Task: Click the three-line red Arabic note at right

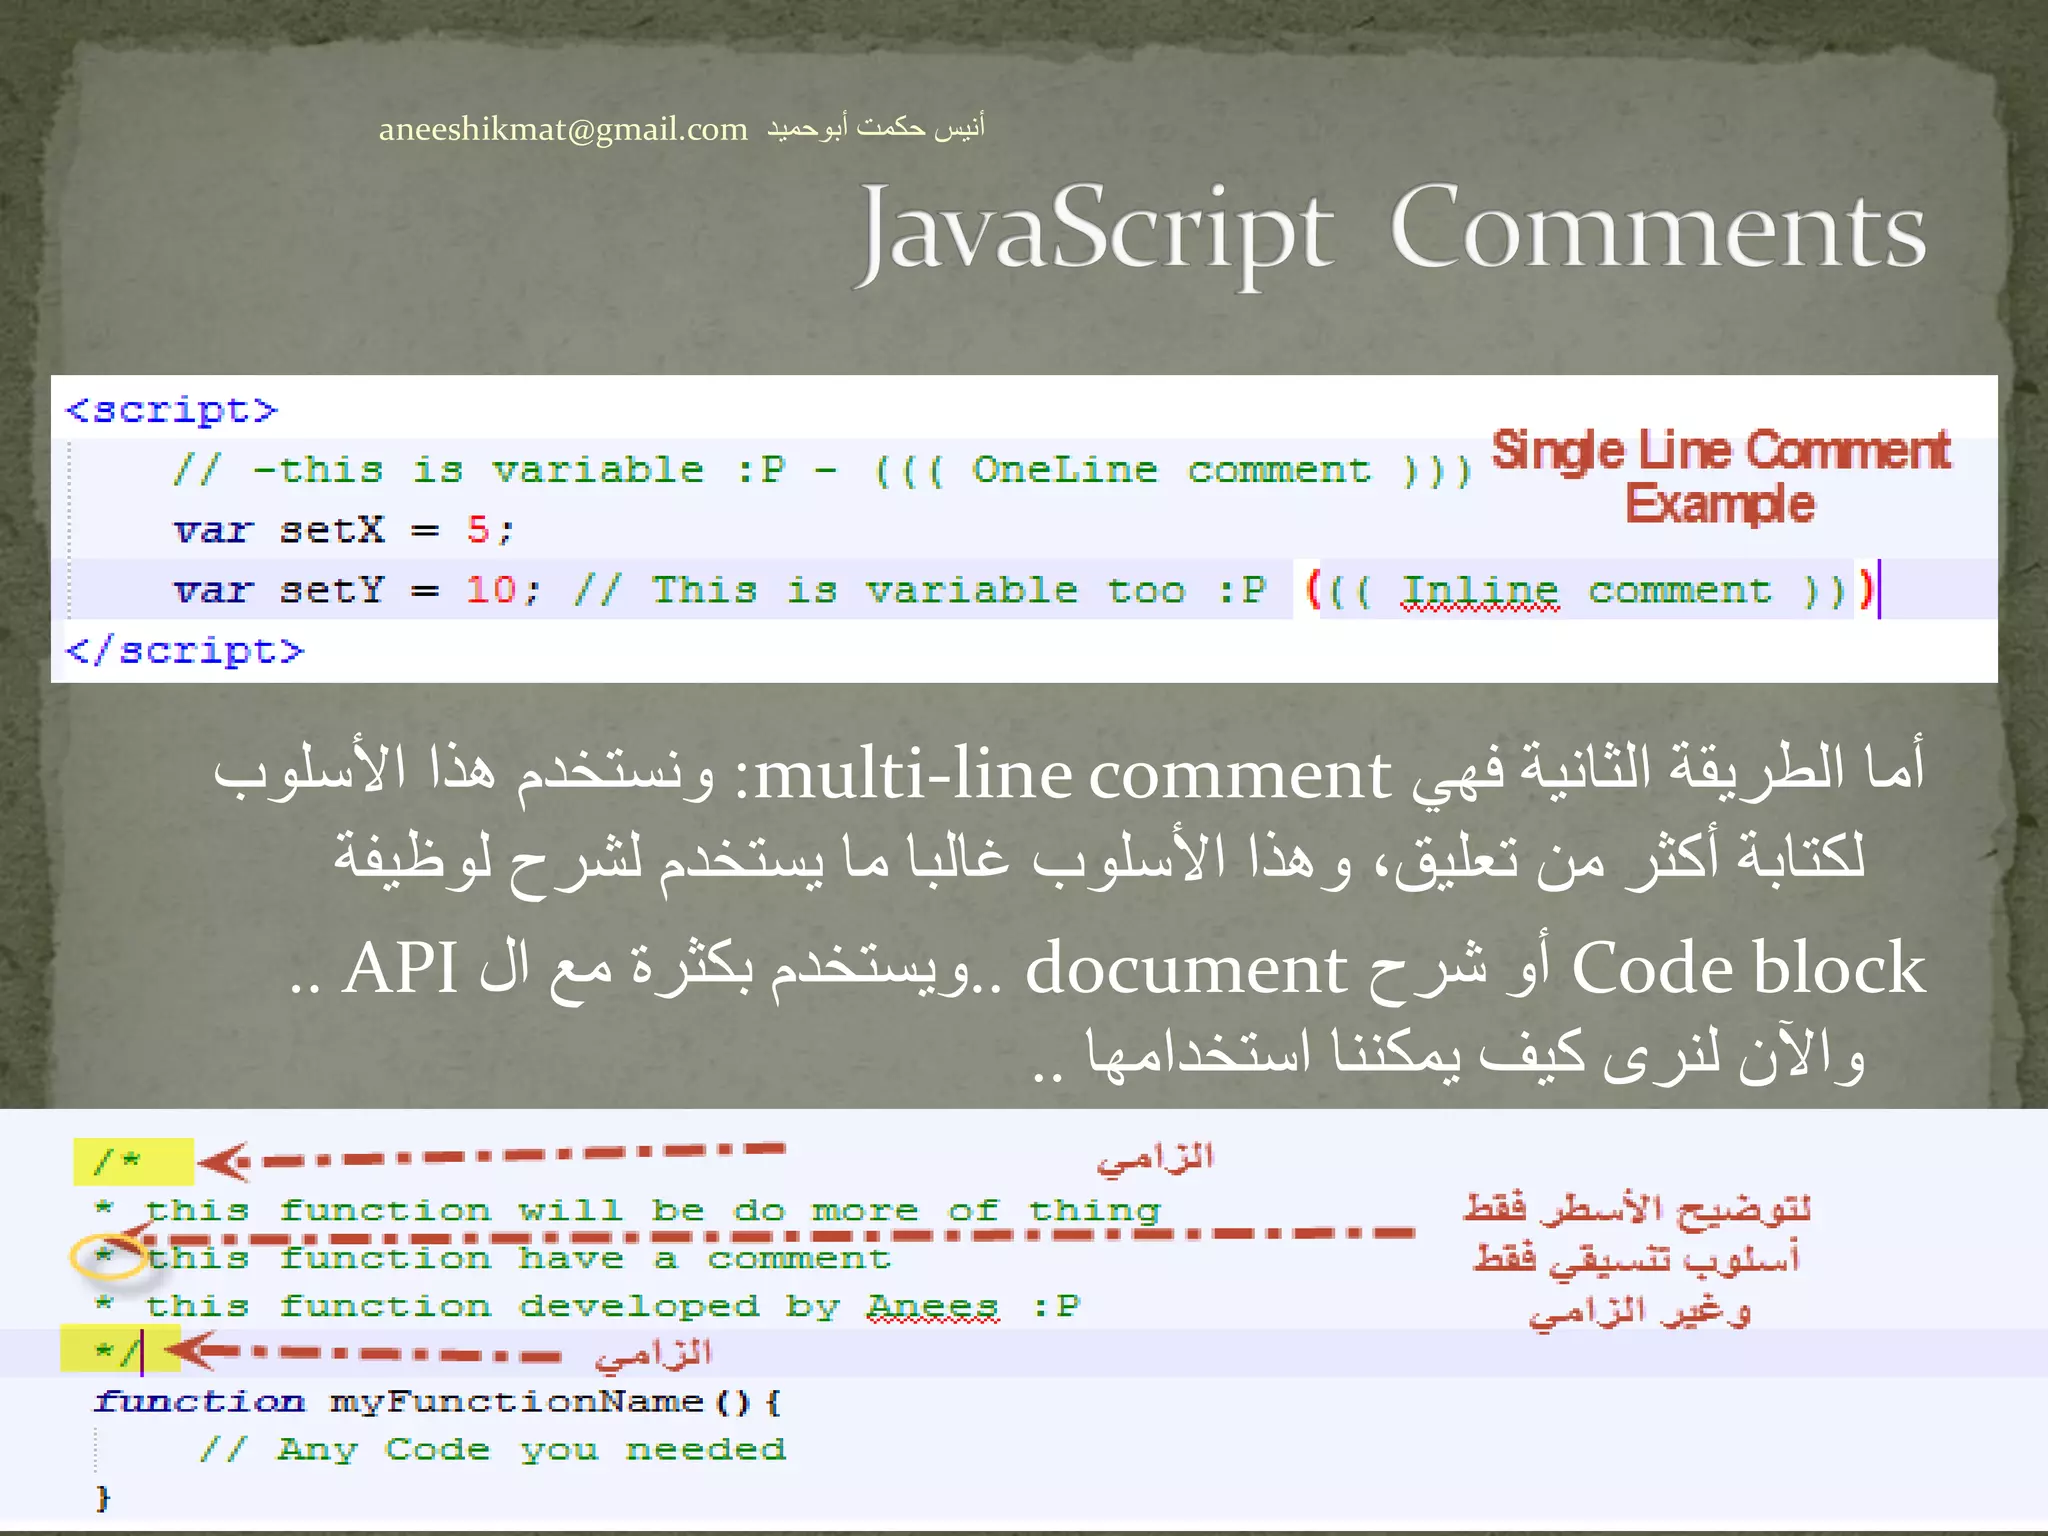Action: (x=1638, y=1260)
